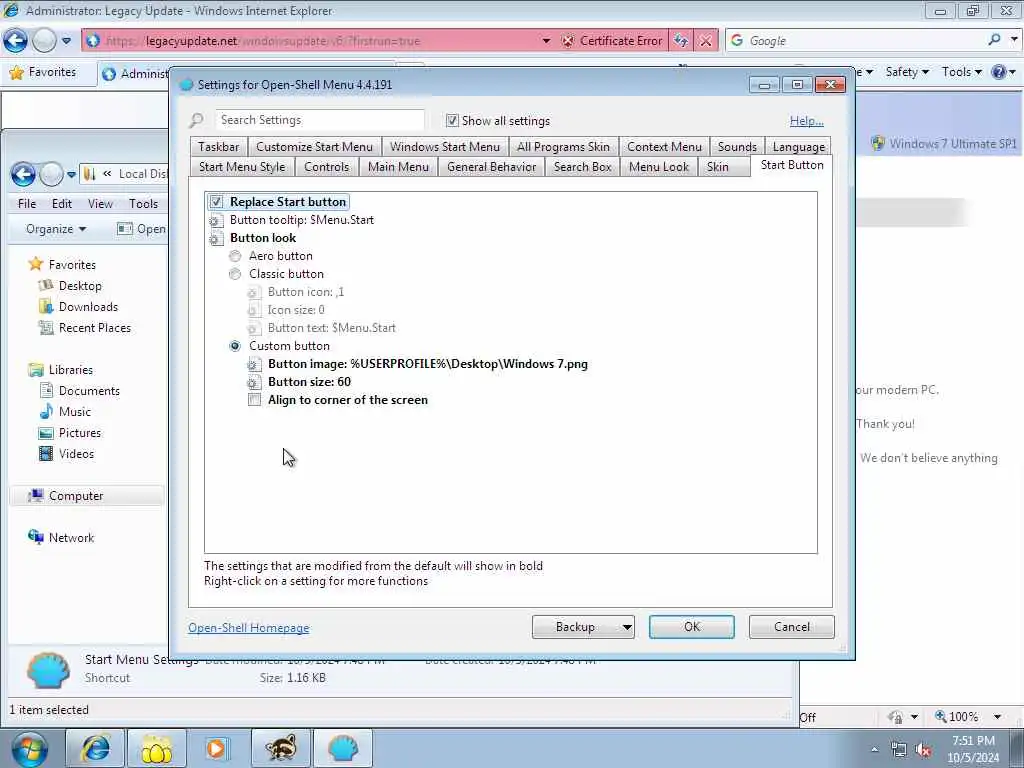Open the Backup button dropdown arrow
1024x768 pixels.
click(626, 627)
